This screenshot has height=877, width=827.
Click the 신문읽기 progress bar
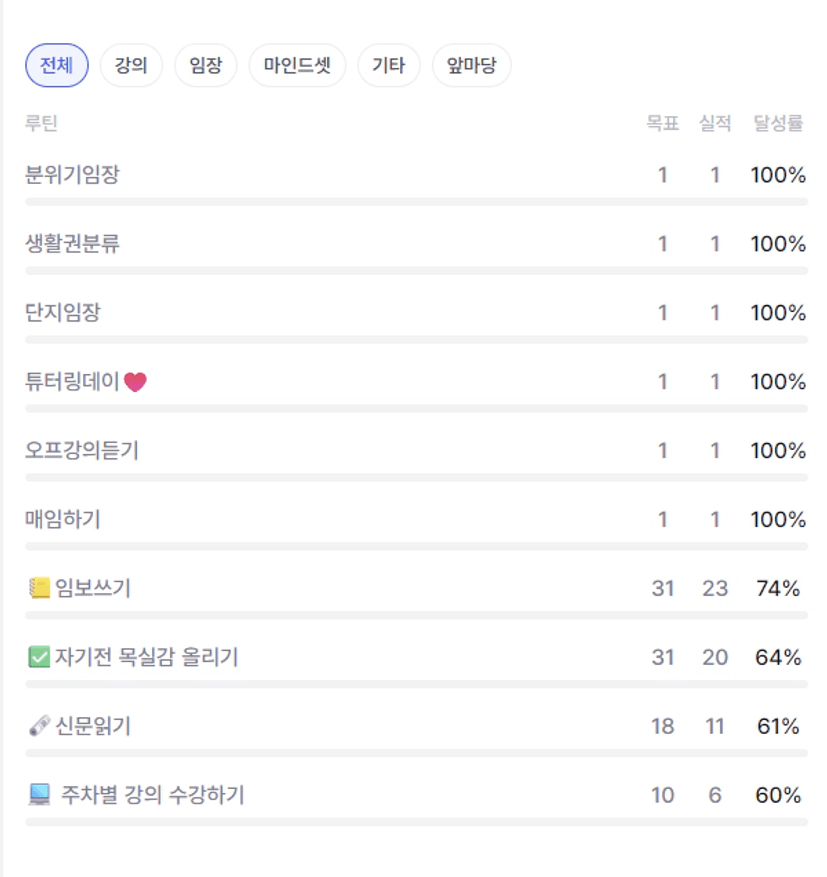(416, 753)
